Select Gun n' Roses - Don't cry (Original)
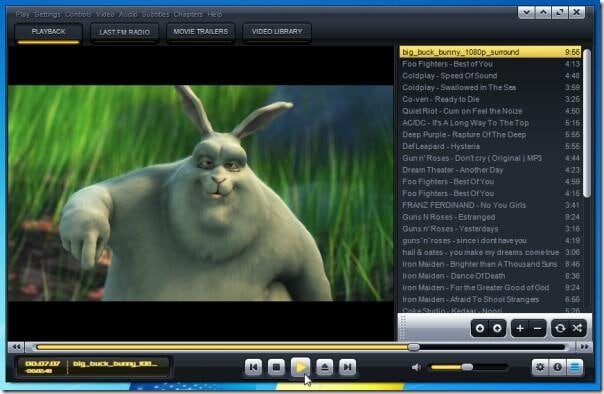The height and width of the screenshot is (394, 604). (x=490, y=158)
